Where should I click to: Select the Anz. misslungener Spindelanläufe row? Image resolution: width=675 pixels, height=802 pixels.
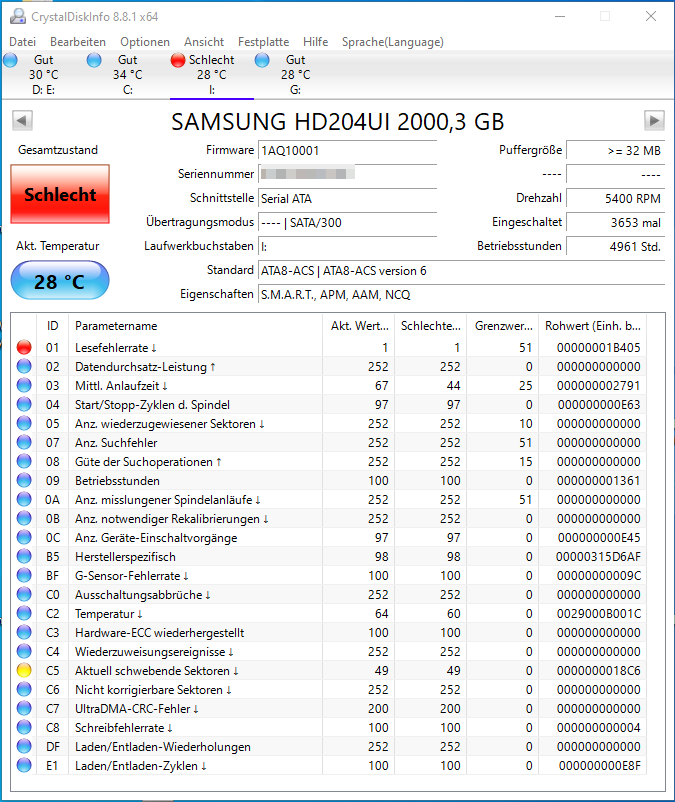point(329,500)
